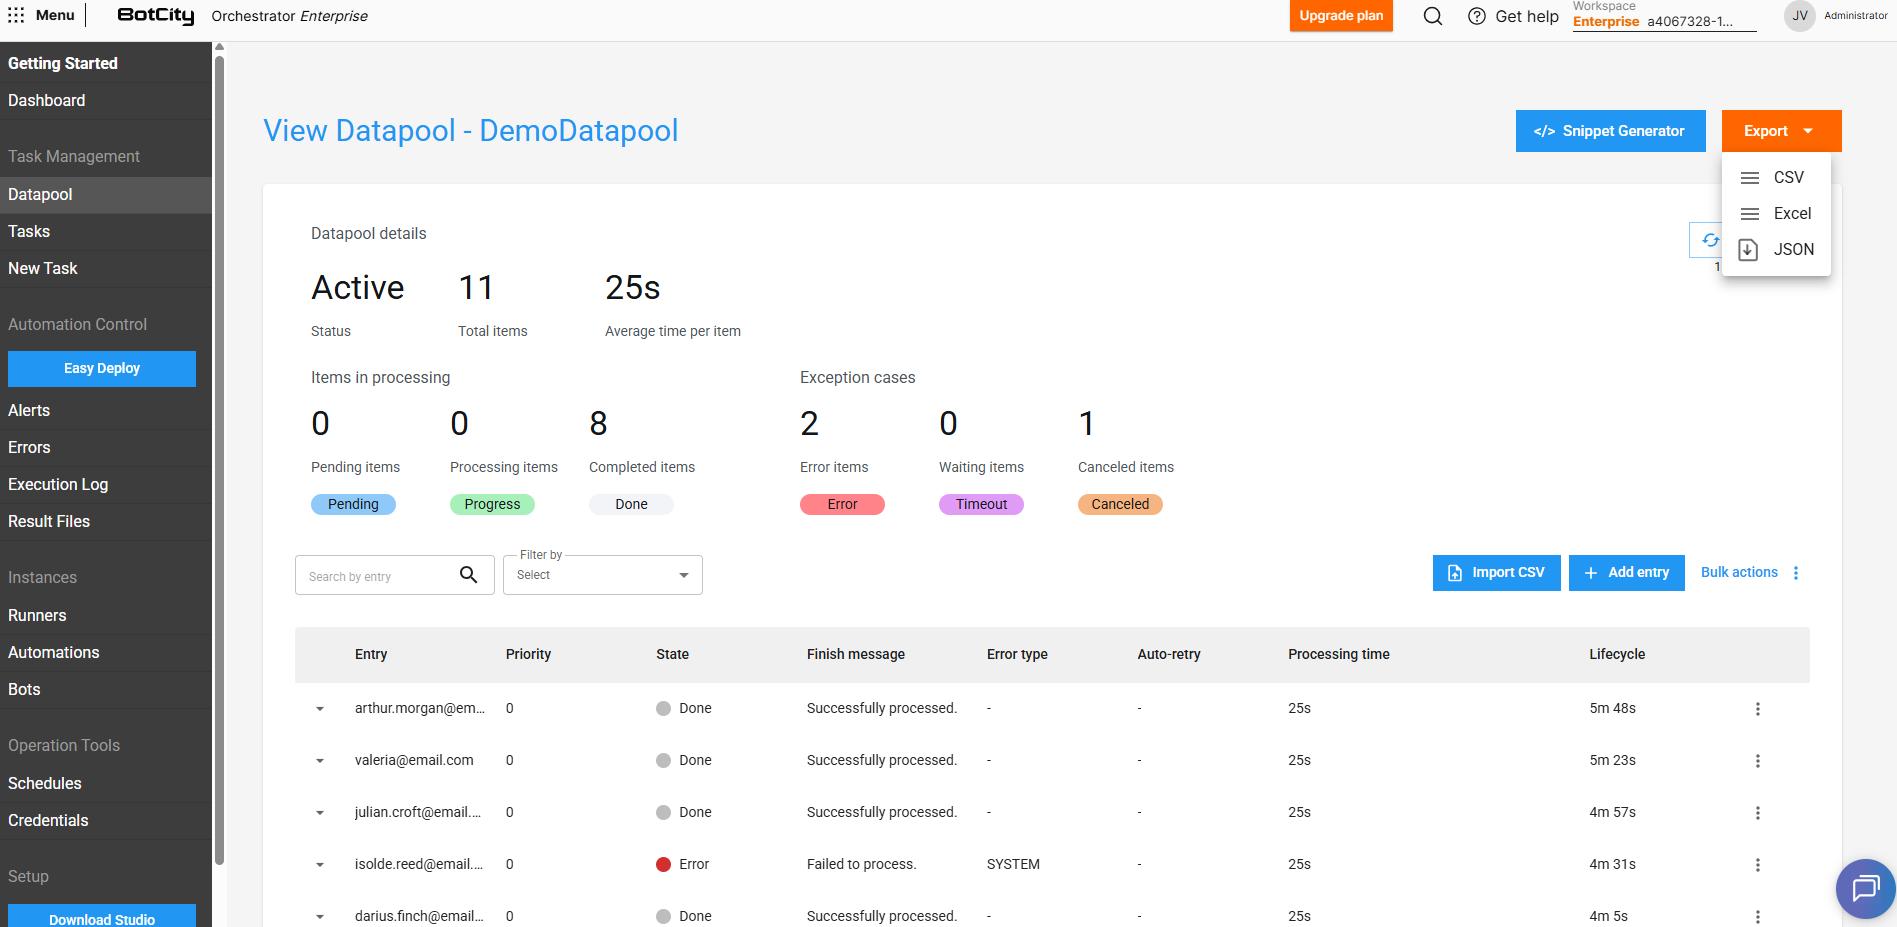Click the Search by entry field
Screen dimensions: 1897x927
pyautogui.click(x=376, y=576)
